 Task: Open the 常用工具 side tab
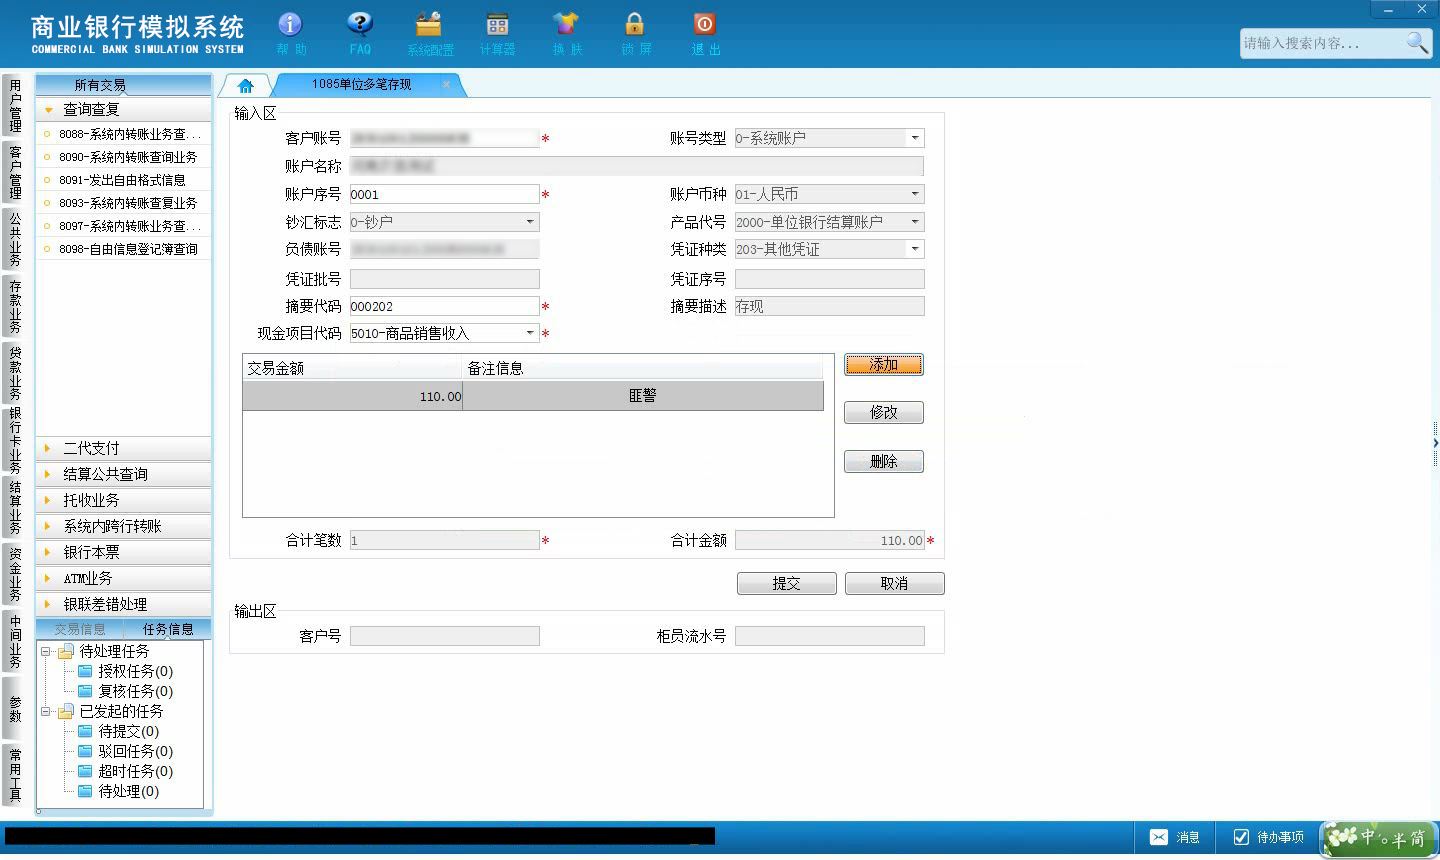click(15, 775)
